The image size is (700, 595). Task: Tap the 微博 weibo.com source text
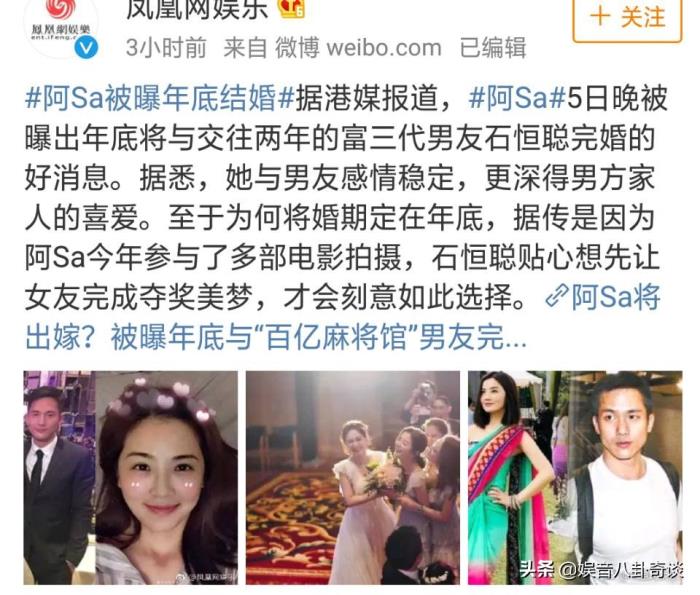[x=358, y=48]
